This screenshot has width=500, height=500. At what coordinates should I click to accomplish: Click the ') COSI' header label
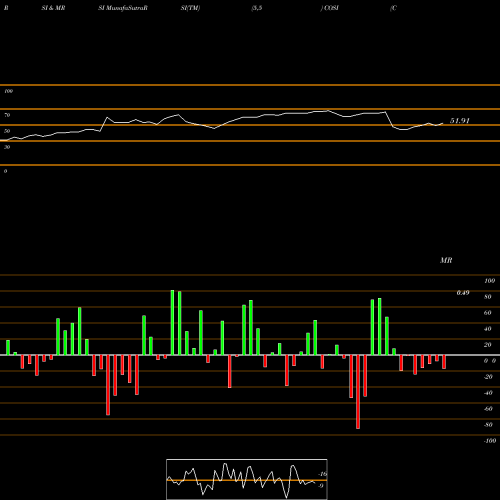coord(330,8)
